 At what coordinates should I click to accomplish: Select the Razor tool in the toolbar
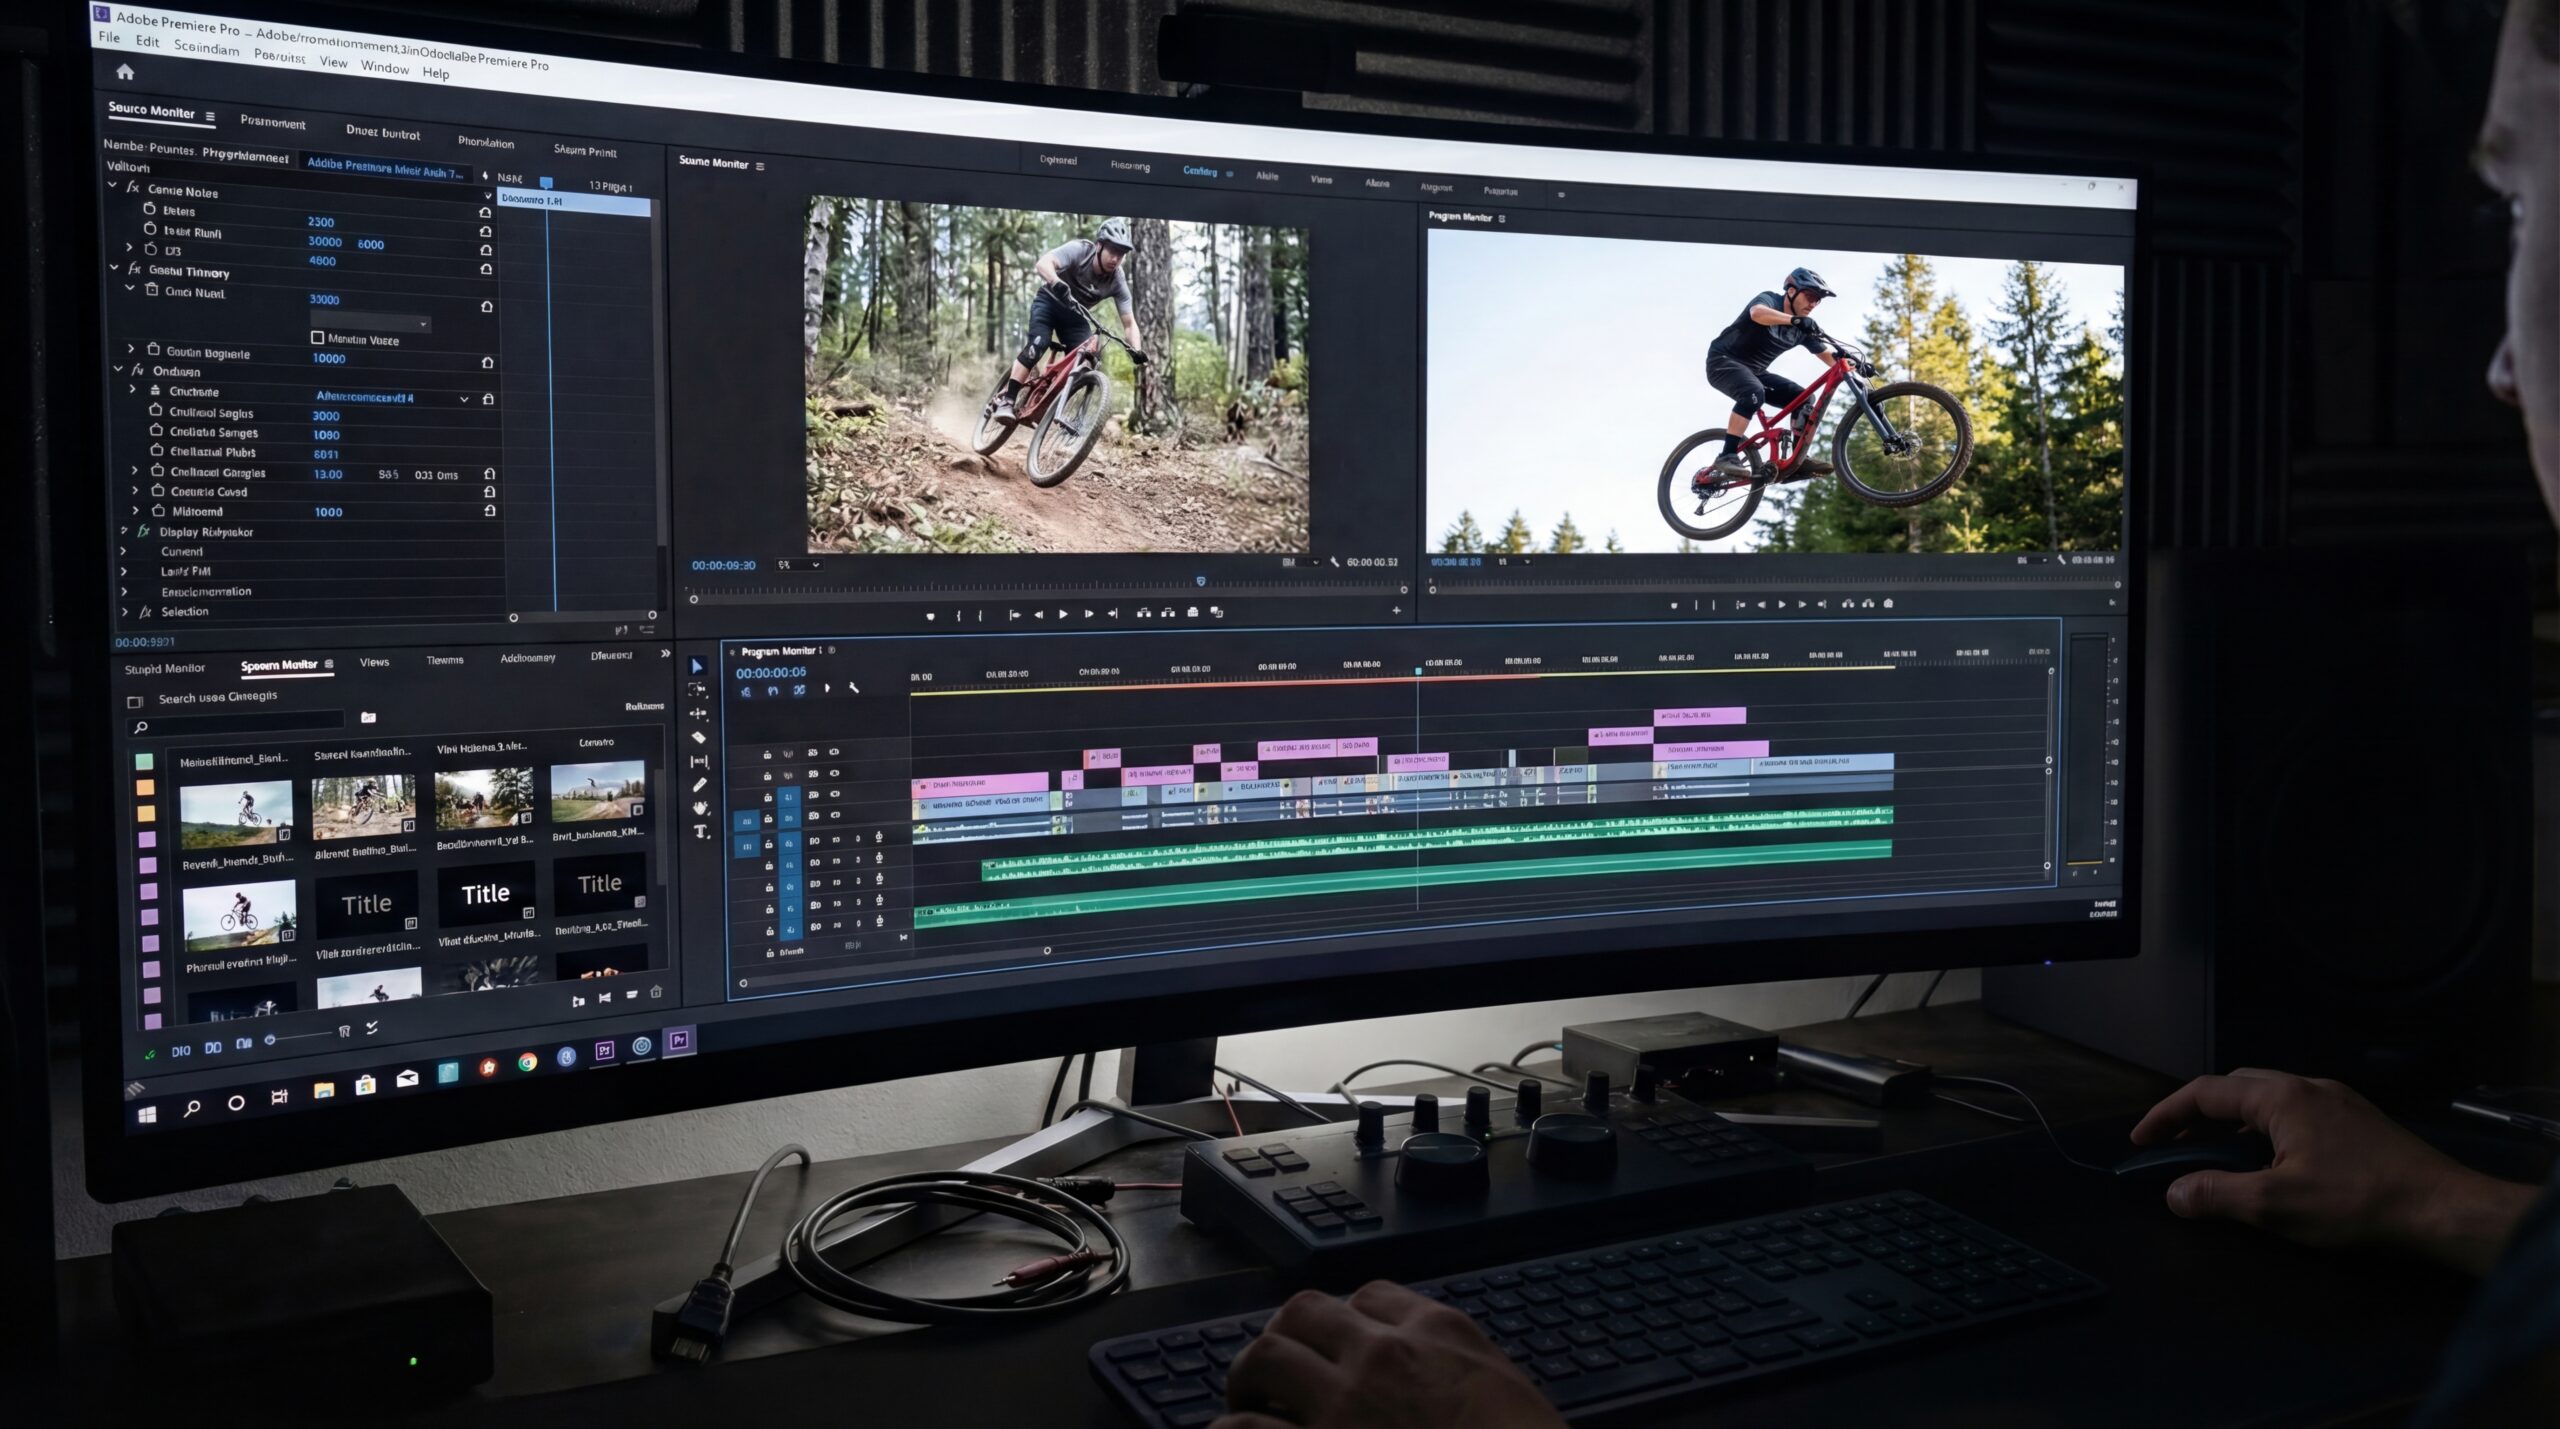tap(699, 737)
